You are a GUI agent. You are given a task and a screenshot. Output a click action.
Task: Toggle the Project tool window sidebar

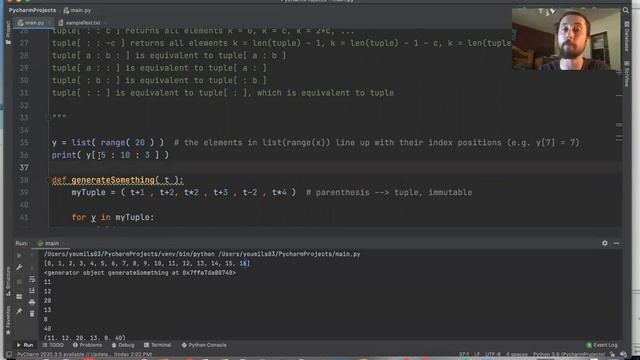click(8, 33)
